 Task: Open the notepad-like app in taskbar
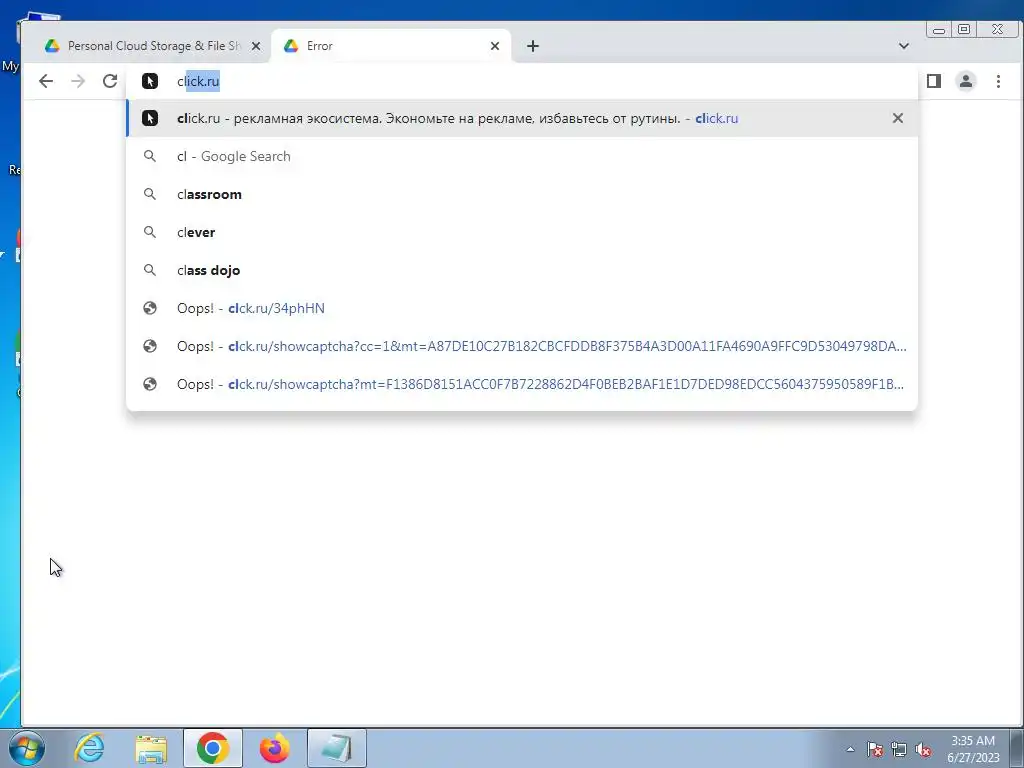[x=336, y=748]
